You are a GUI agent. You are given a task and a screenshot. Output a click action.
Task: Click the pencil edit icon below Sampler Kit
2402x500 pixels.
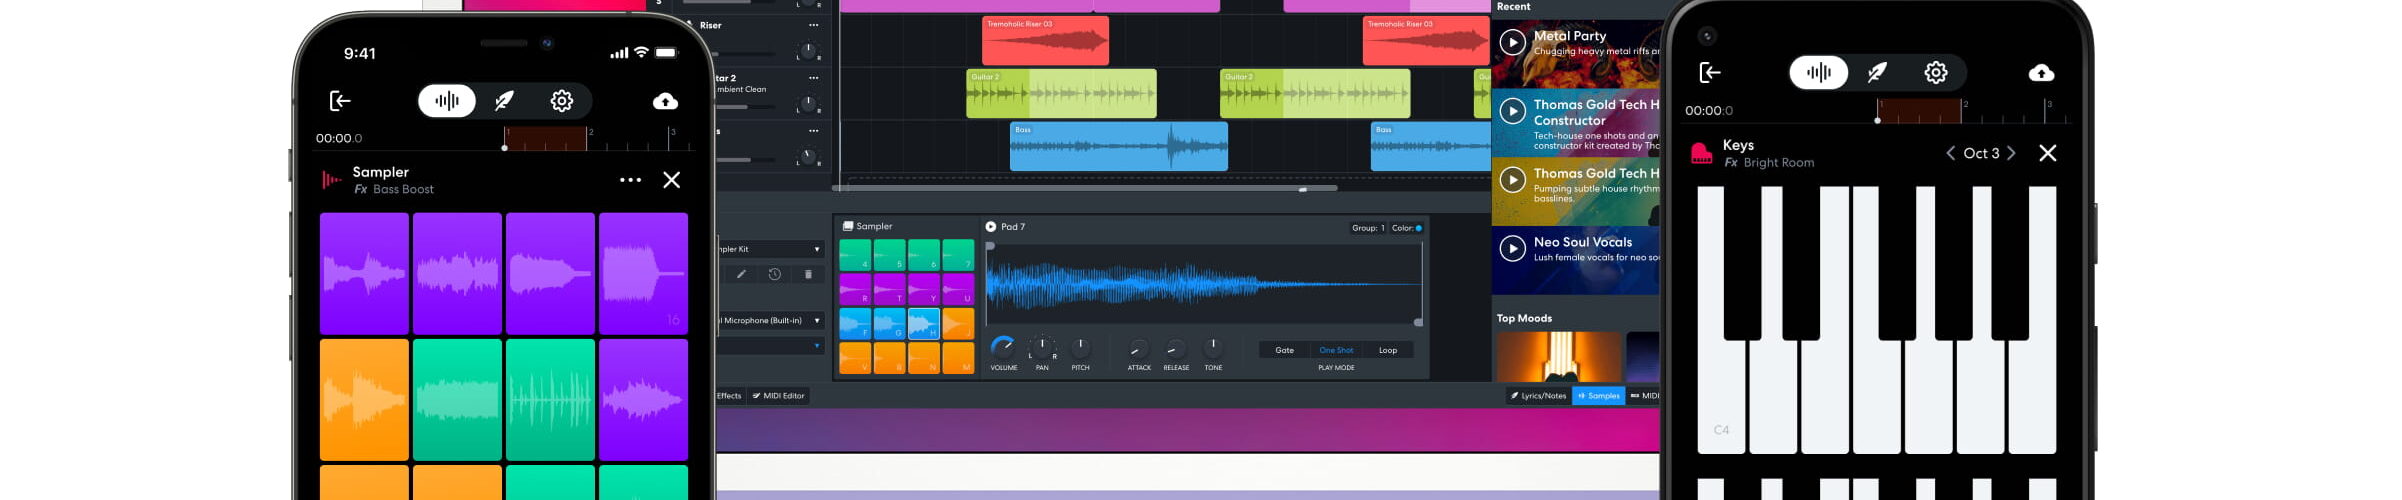click(741, 274)
